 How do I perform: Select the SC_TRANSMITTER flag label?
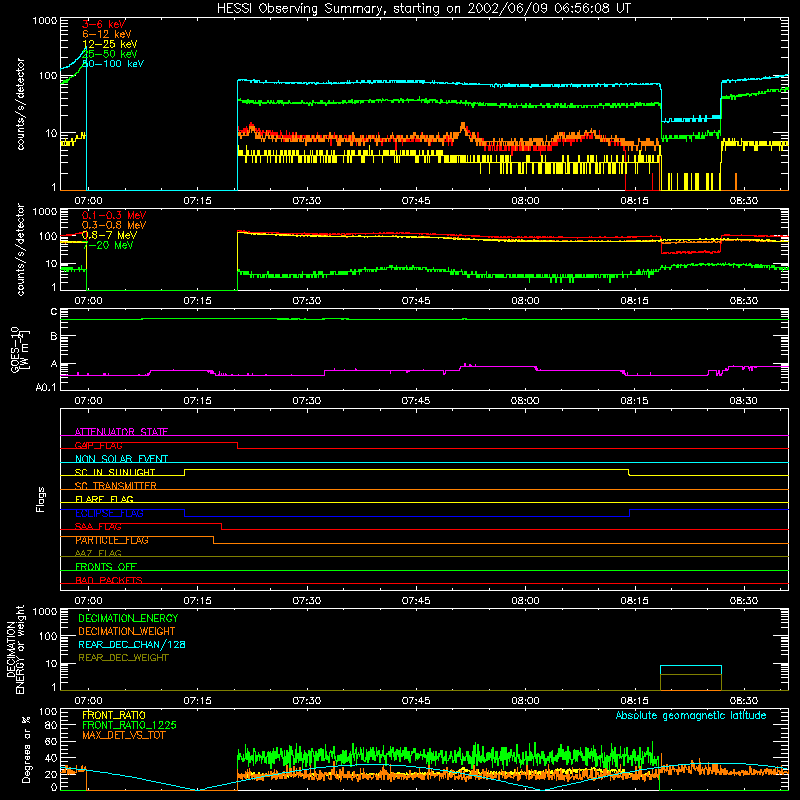click(115, 486)
